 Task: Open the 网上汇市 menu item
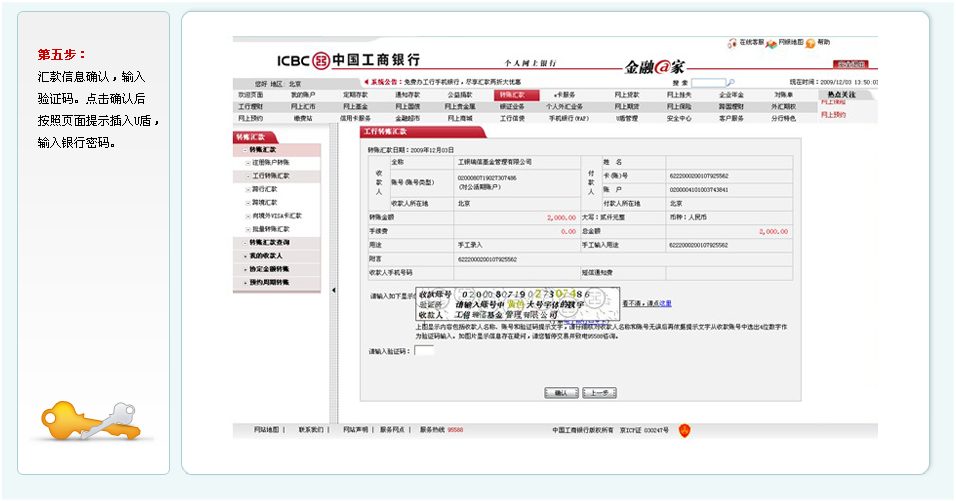click(303, 107)
